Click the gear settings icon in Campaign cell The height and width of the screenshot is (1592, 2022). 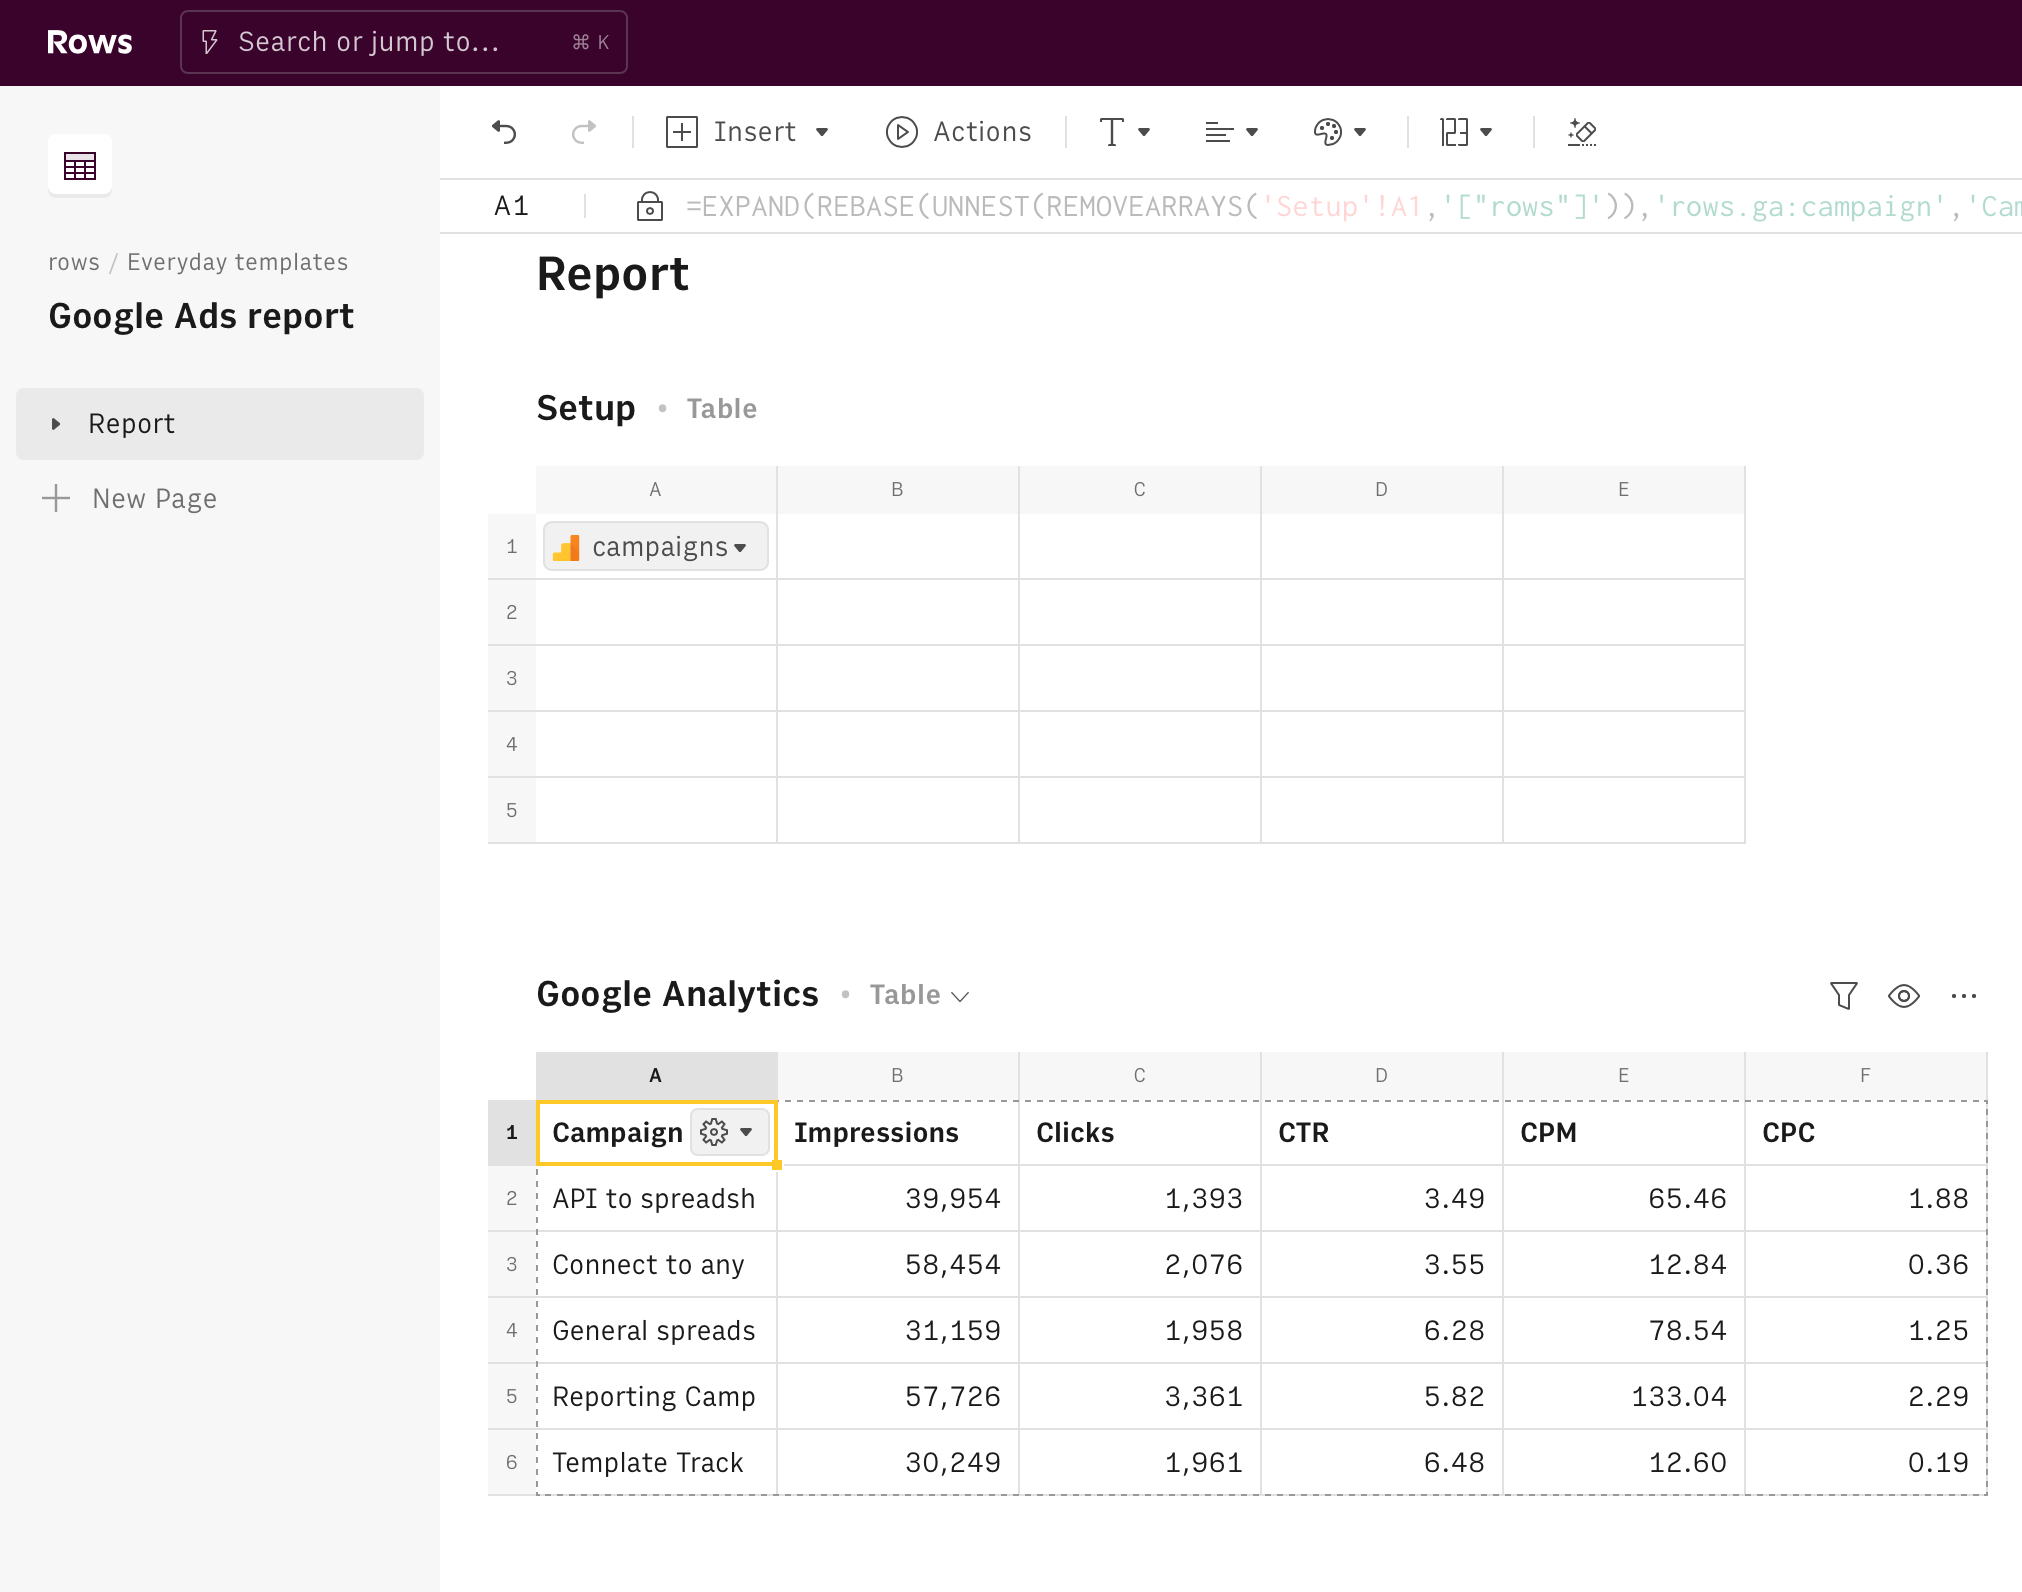click(714, 1132)
